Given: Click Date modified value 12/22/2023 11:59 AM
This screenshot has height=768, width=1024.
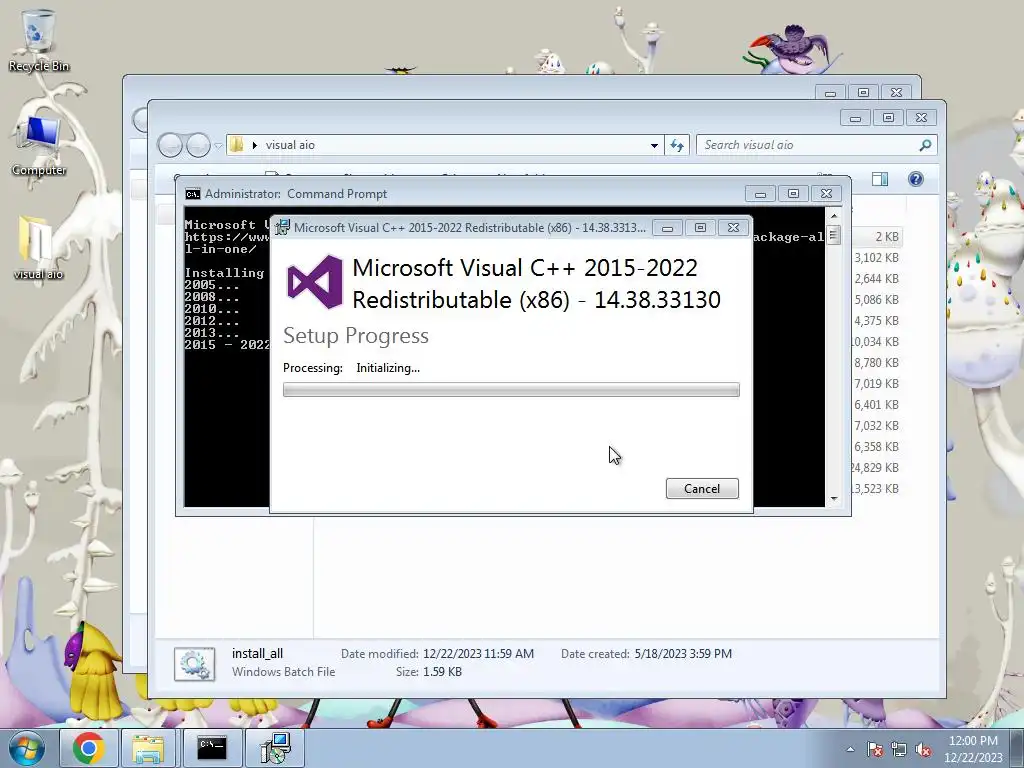Looking at the screenshot, I should pyautogui.click(x=478, y=654).
